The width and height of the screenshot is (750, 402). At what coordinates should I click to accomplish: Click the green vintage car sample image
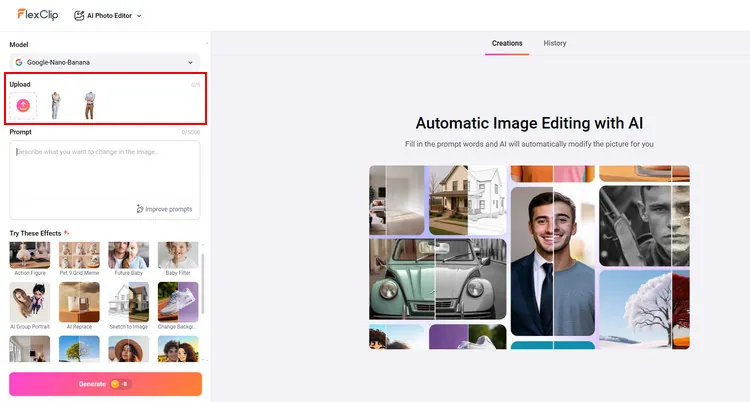438,279
